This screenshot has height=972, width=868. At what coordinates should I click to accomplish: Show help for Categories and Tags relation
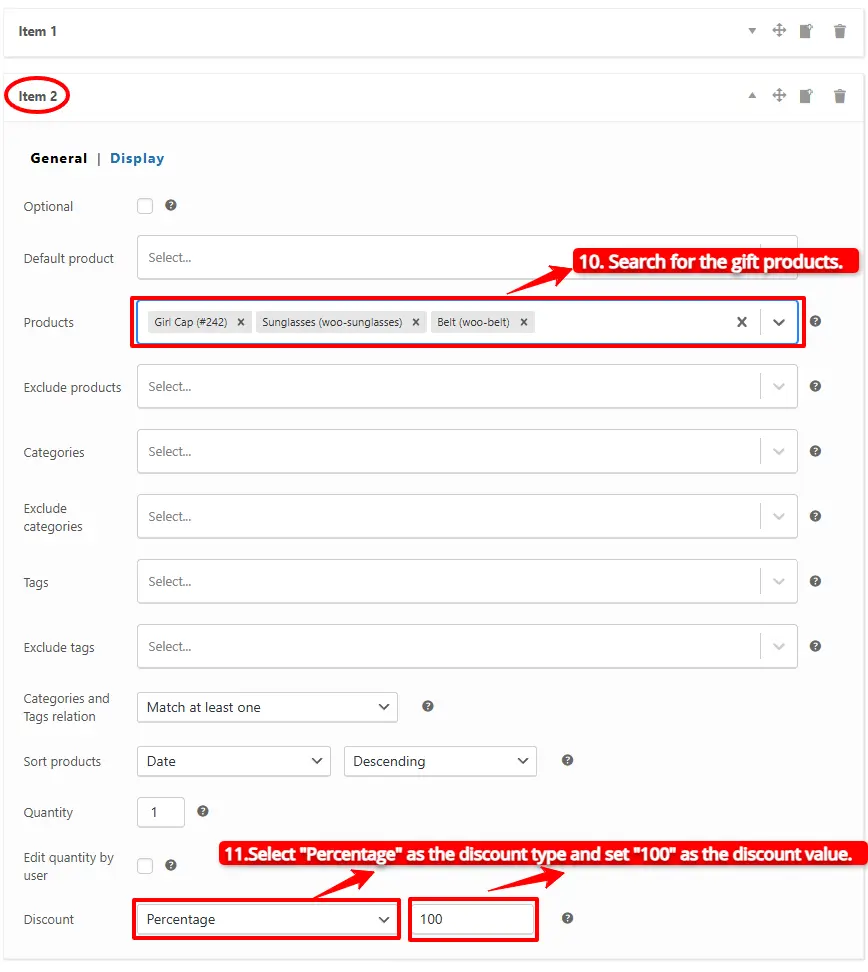pos(428,706)
